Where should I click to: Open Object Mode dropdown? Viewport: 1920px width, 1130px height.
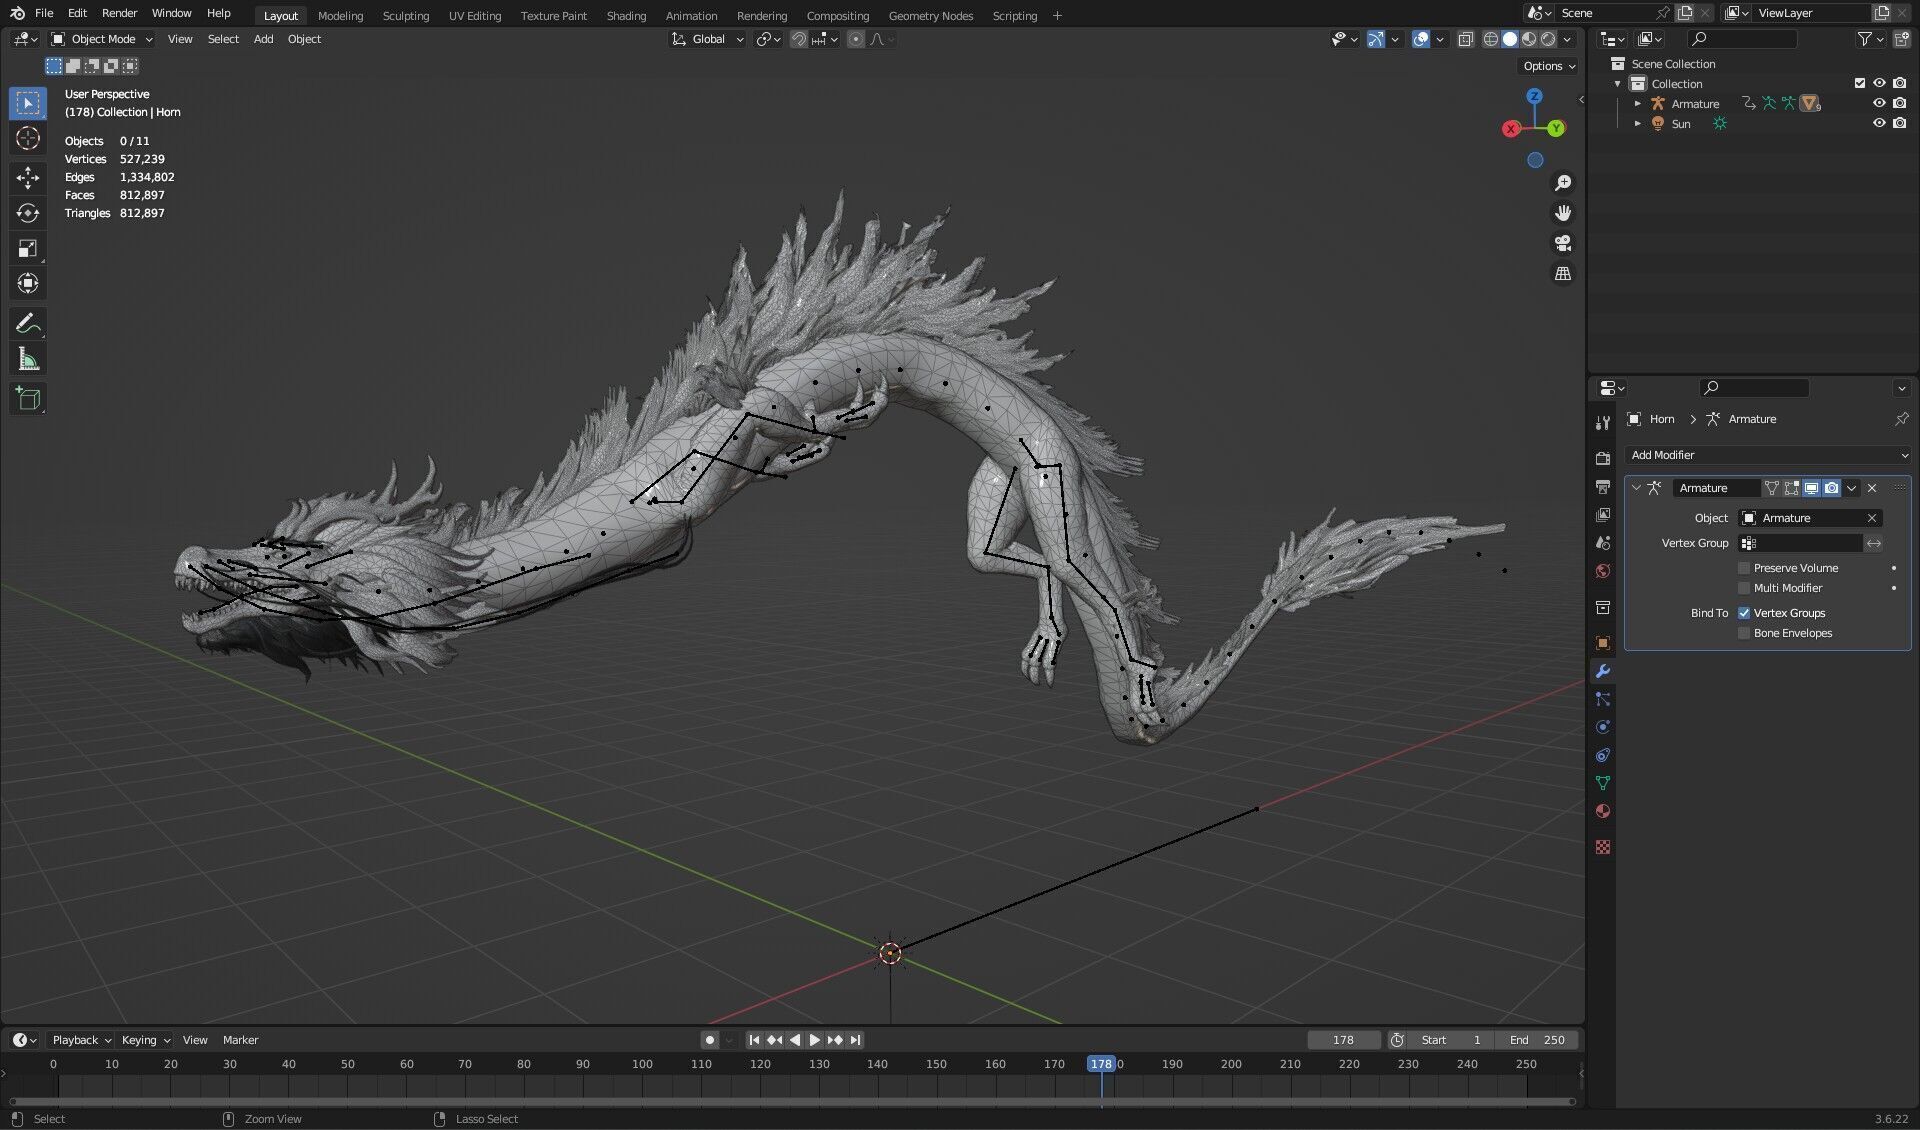[x=101, y=39]
